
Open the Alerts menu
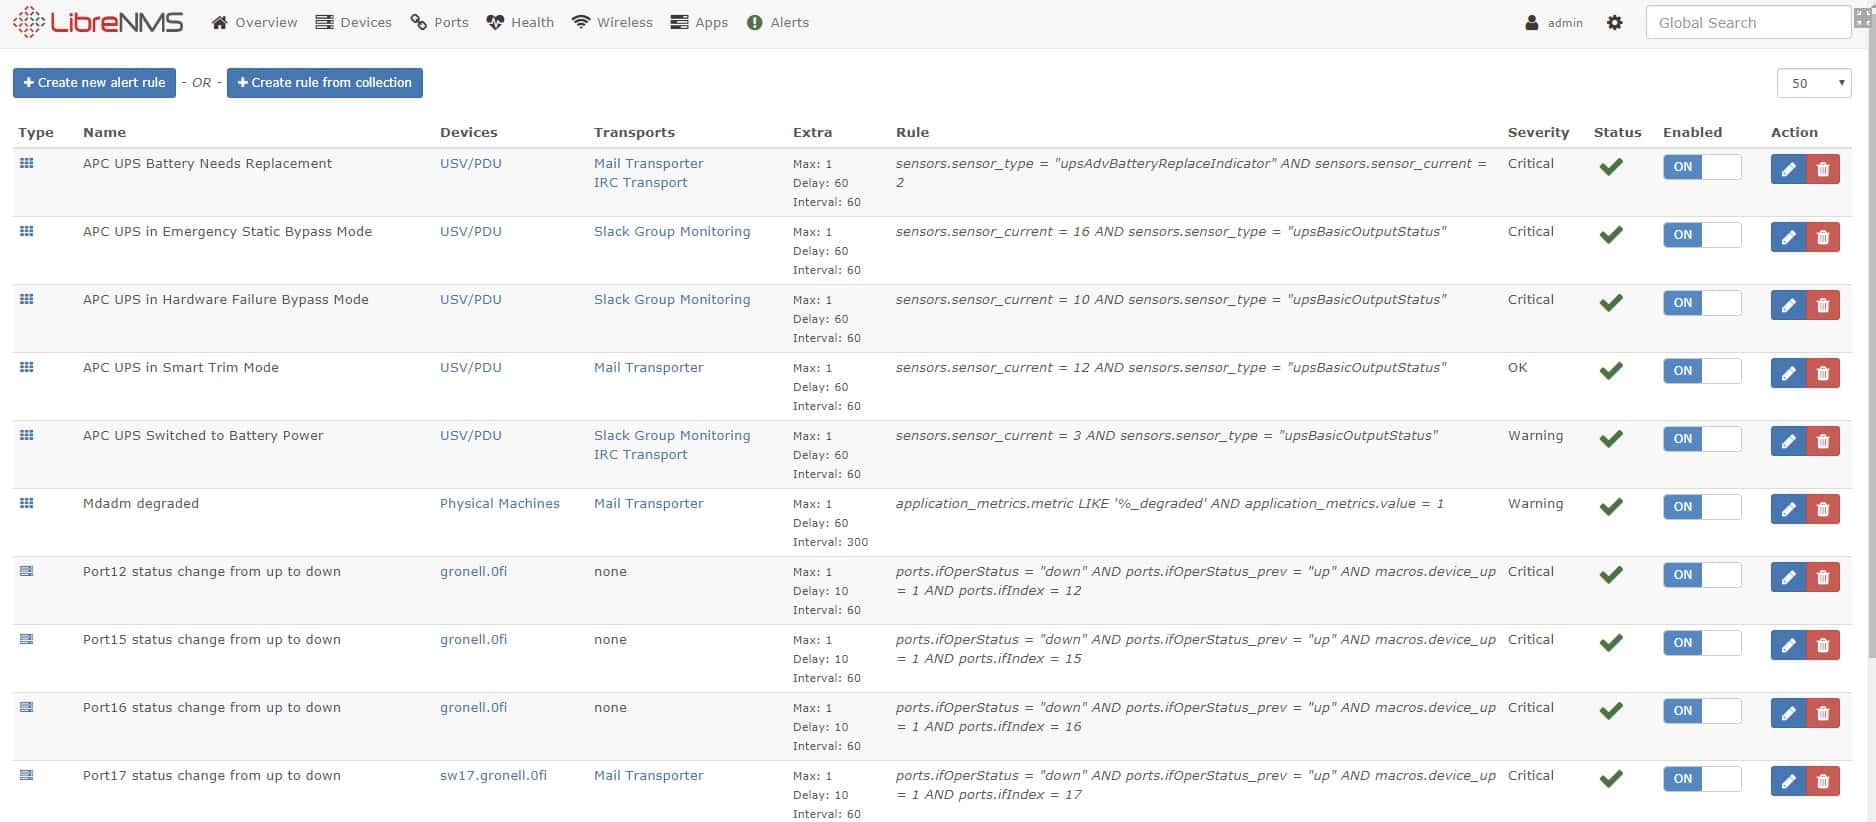[x=778, y=22]
